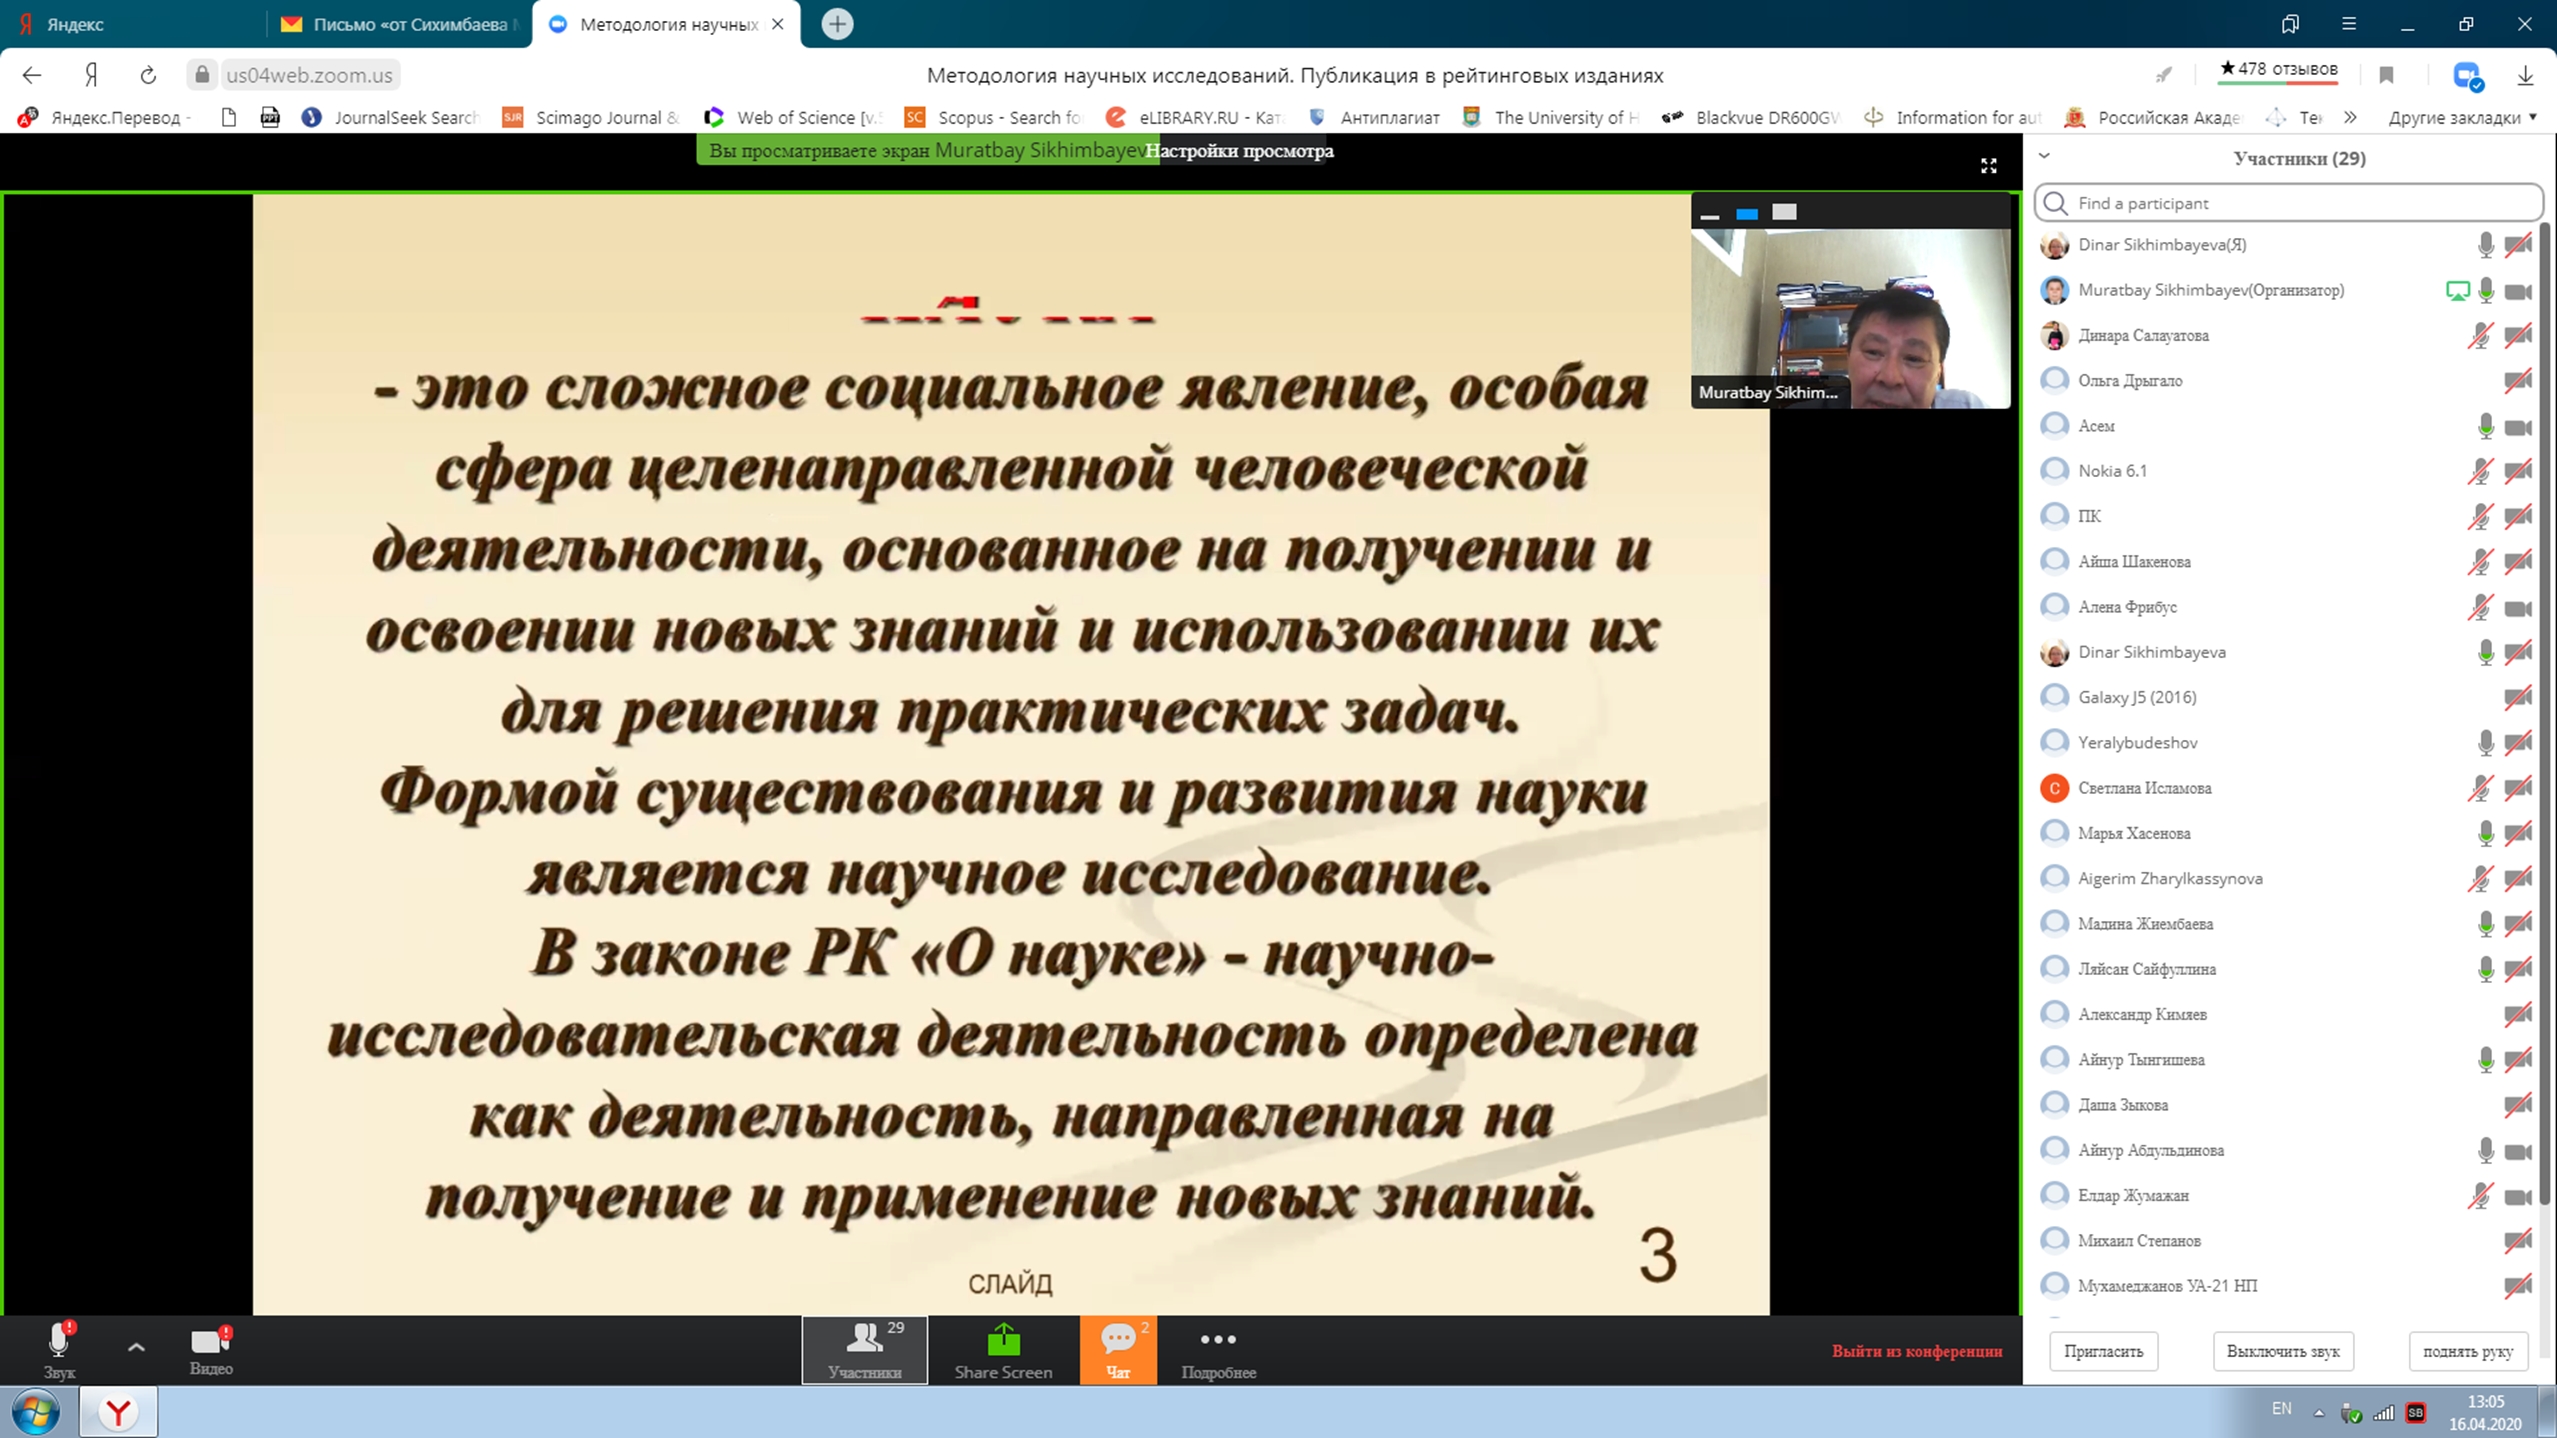Open the Chat panel icon
Viewport: 2557px width, 1438px height.
point(1118,1341)
